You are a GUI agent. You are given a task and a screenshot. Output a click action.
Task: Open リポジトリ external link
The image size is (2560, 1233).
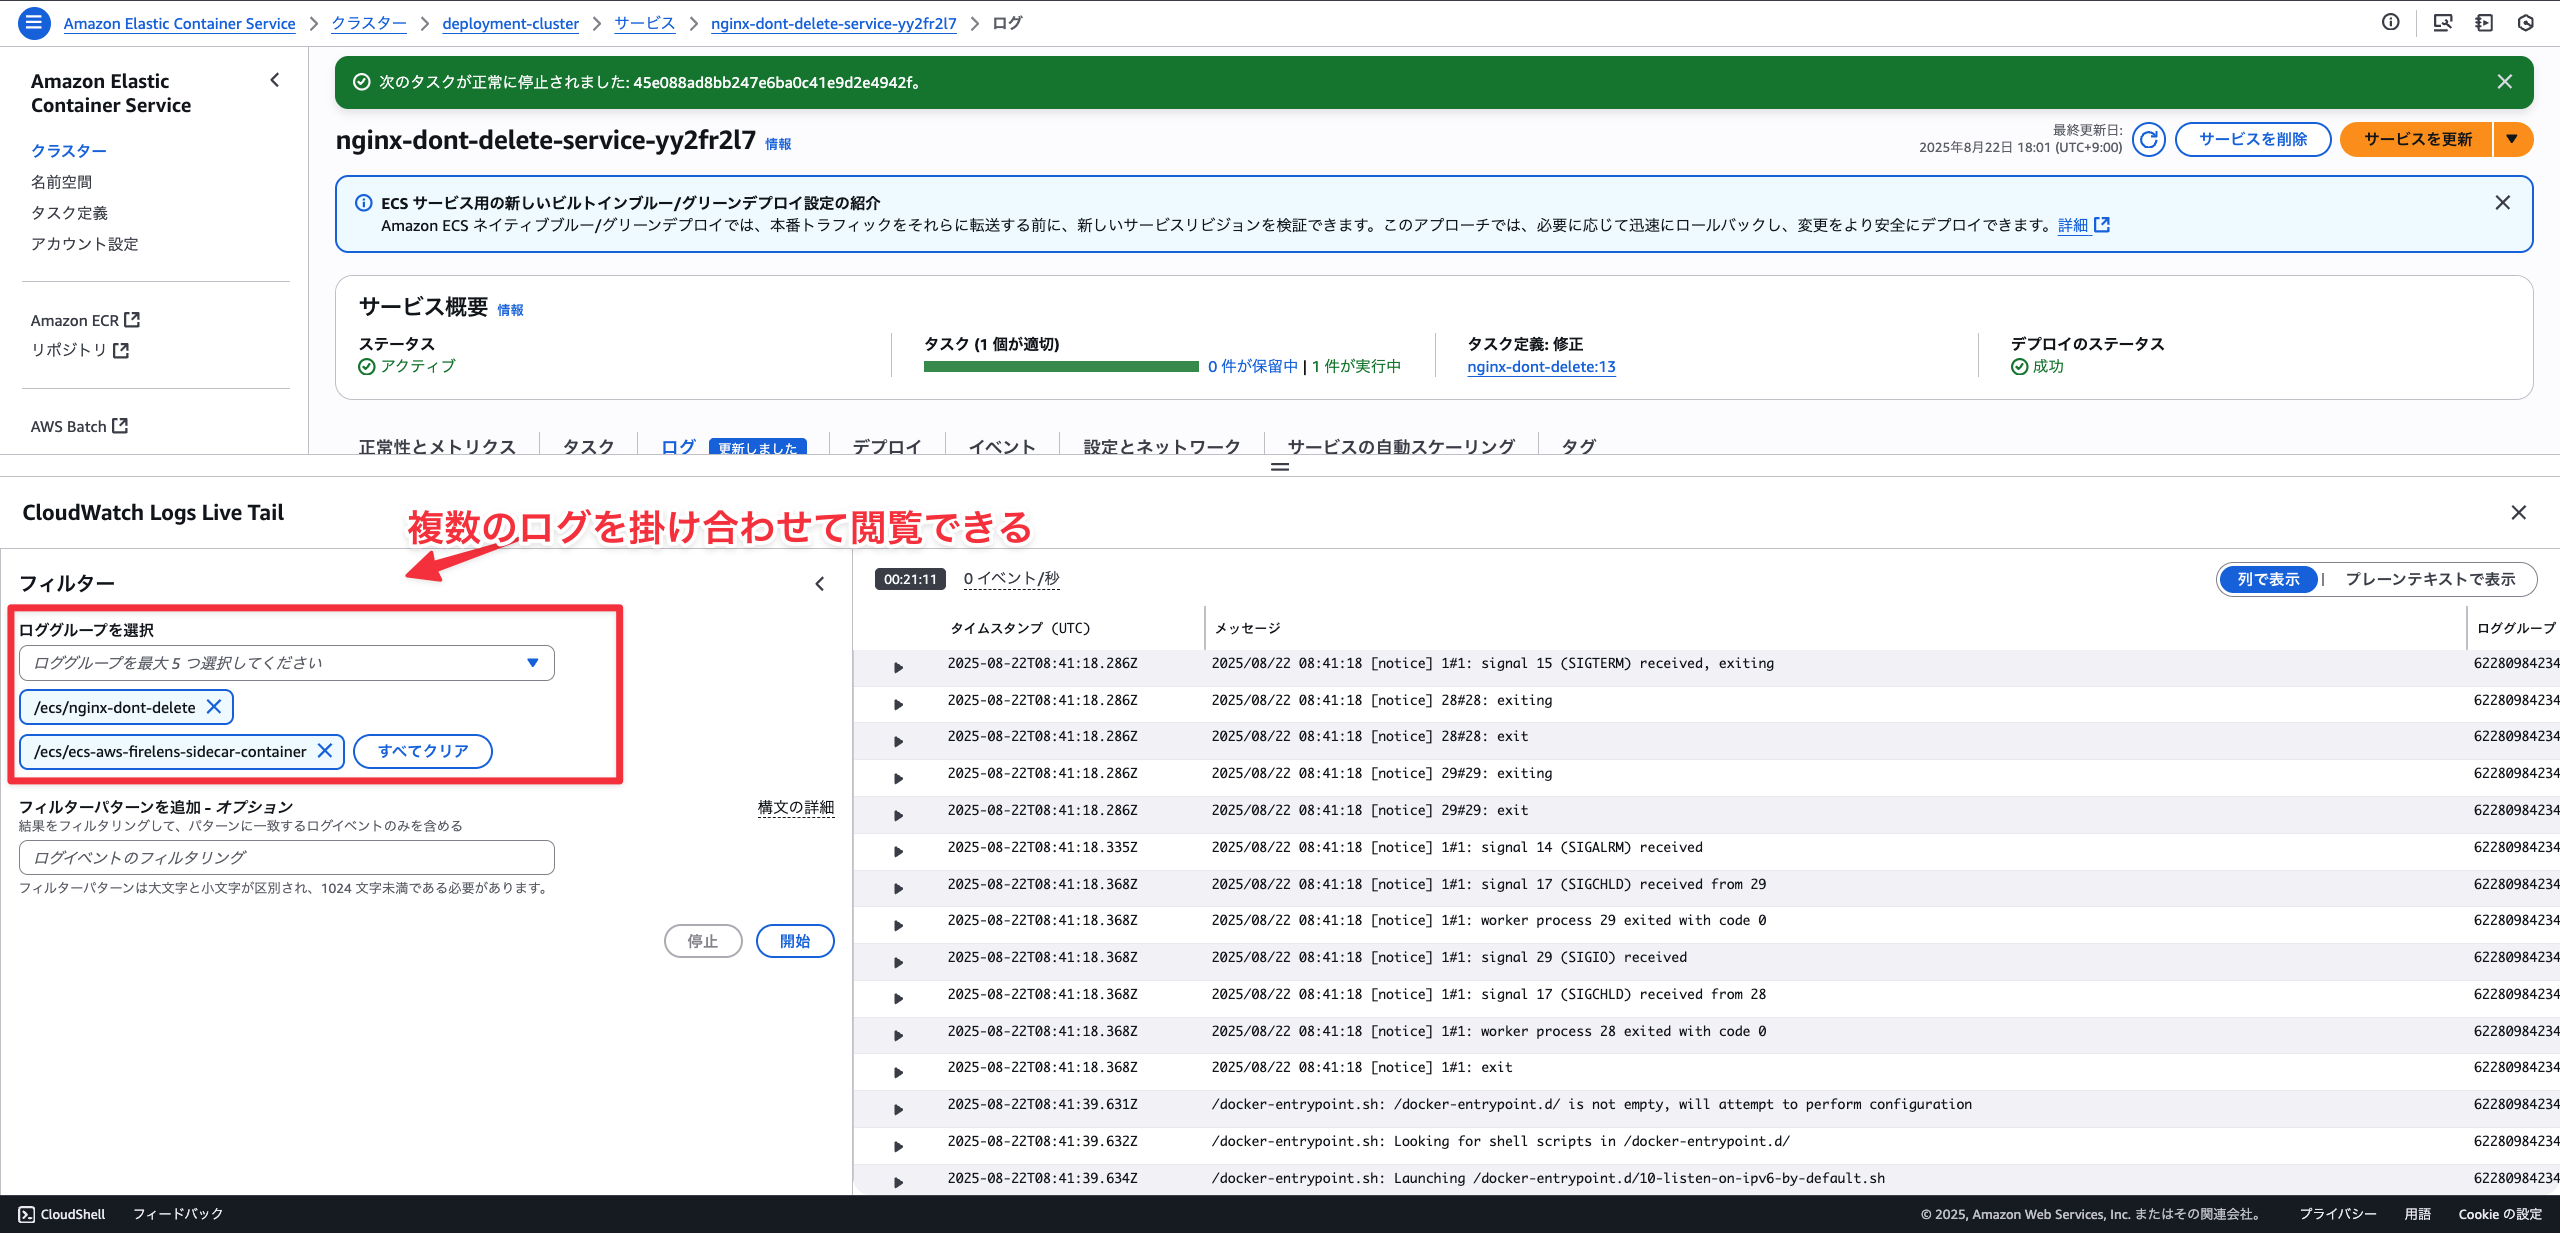point(80,350)
